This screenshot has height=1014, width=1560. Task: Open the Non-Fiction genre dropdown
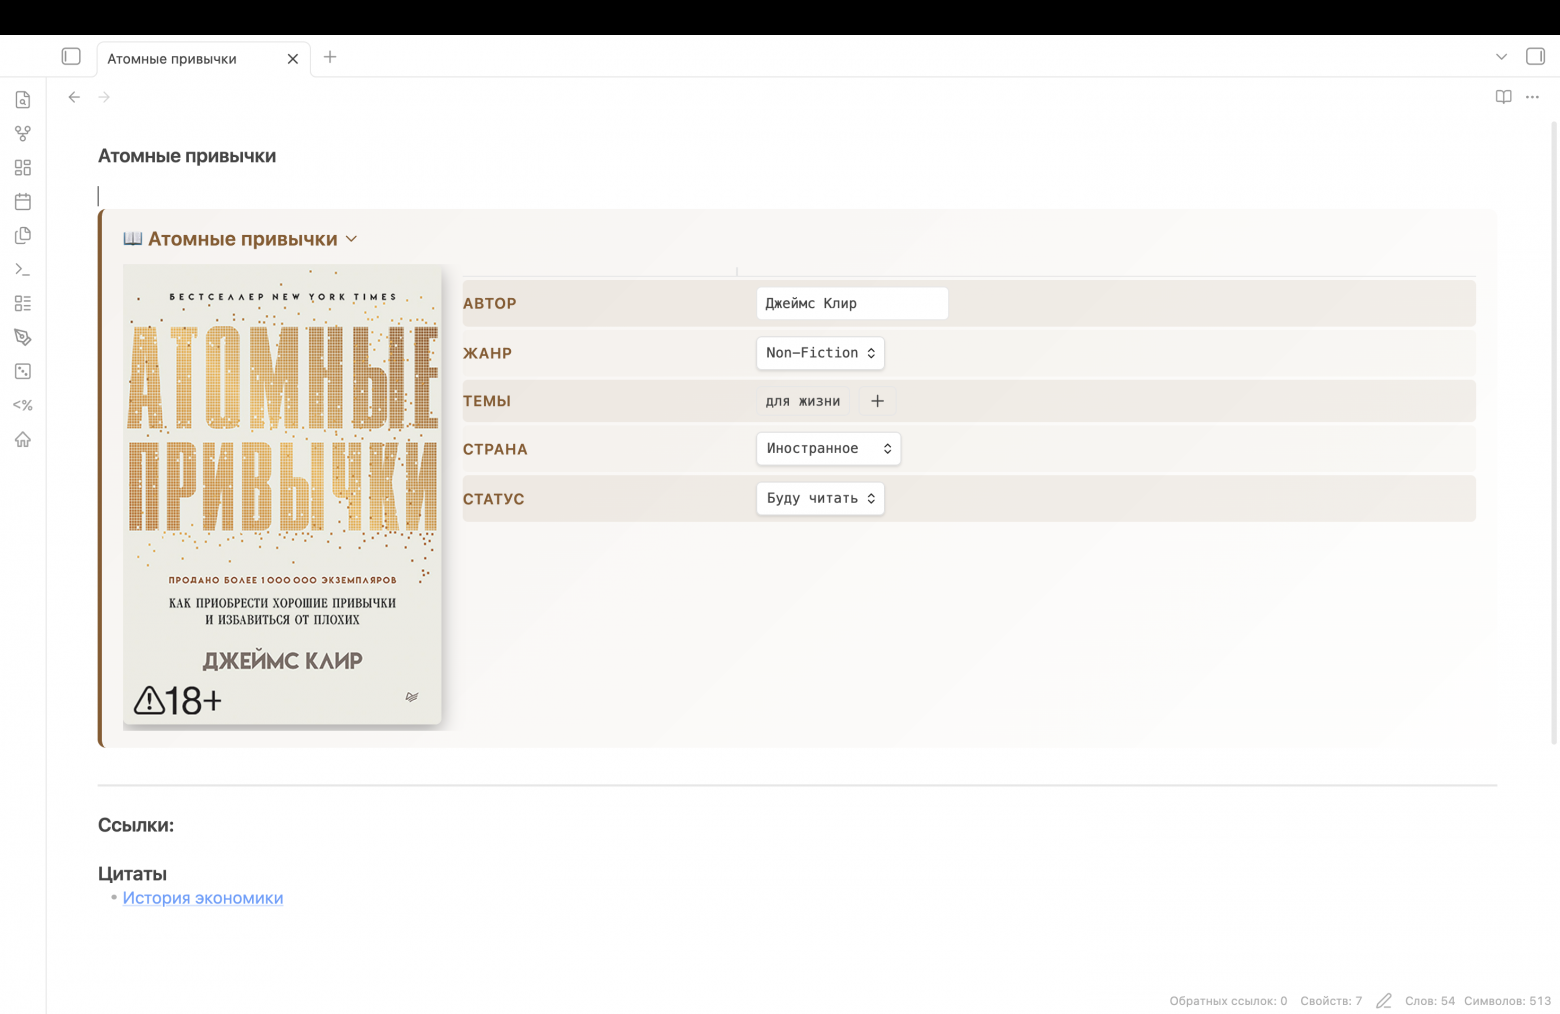820,353
